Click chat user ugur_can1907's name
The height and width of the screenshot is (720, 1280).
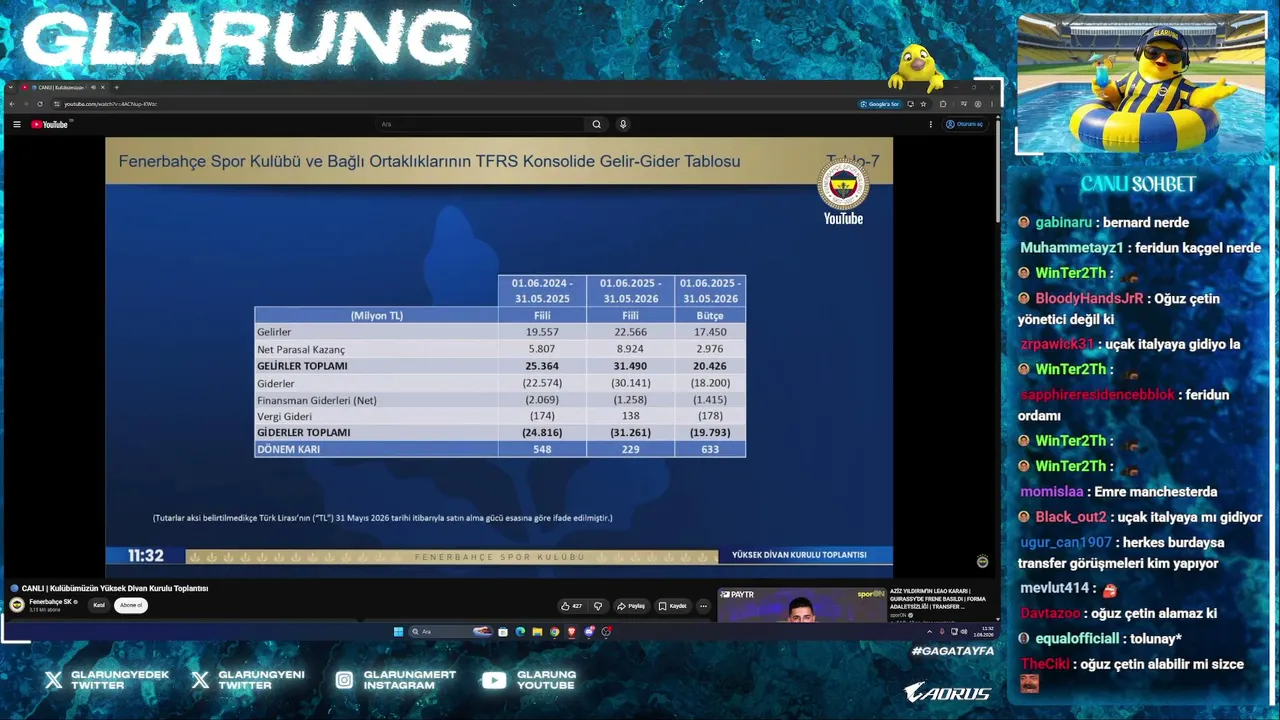1065,543
